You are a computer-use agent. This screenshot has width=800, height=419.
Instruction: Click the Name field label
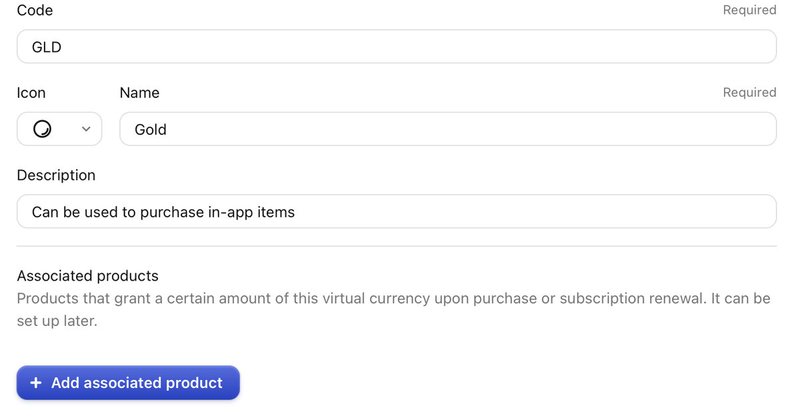pyautogui.click(x=139, y=93)
